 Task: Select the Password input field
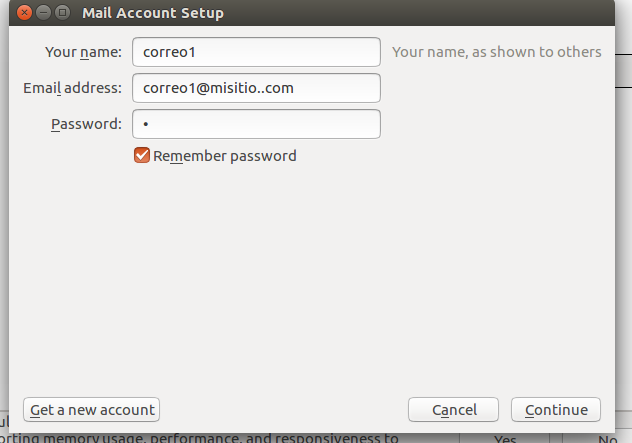pos(256,124)
